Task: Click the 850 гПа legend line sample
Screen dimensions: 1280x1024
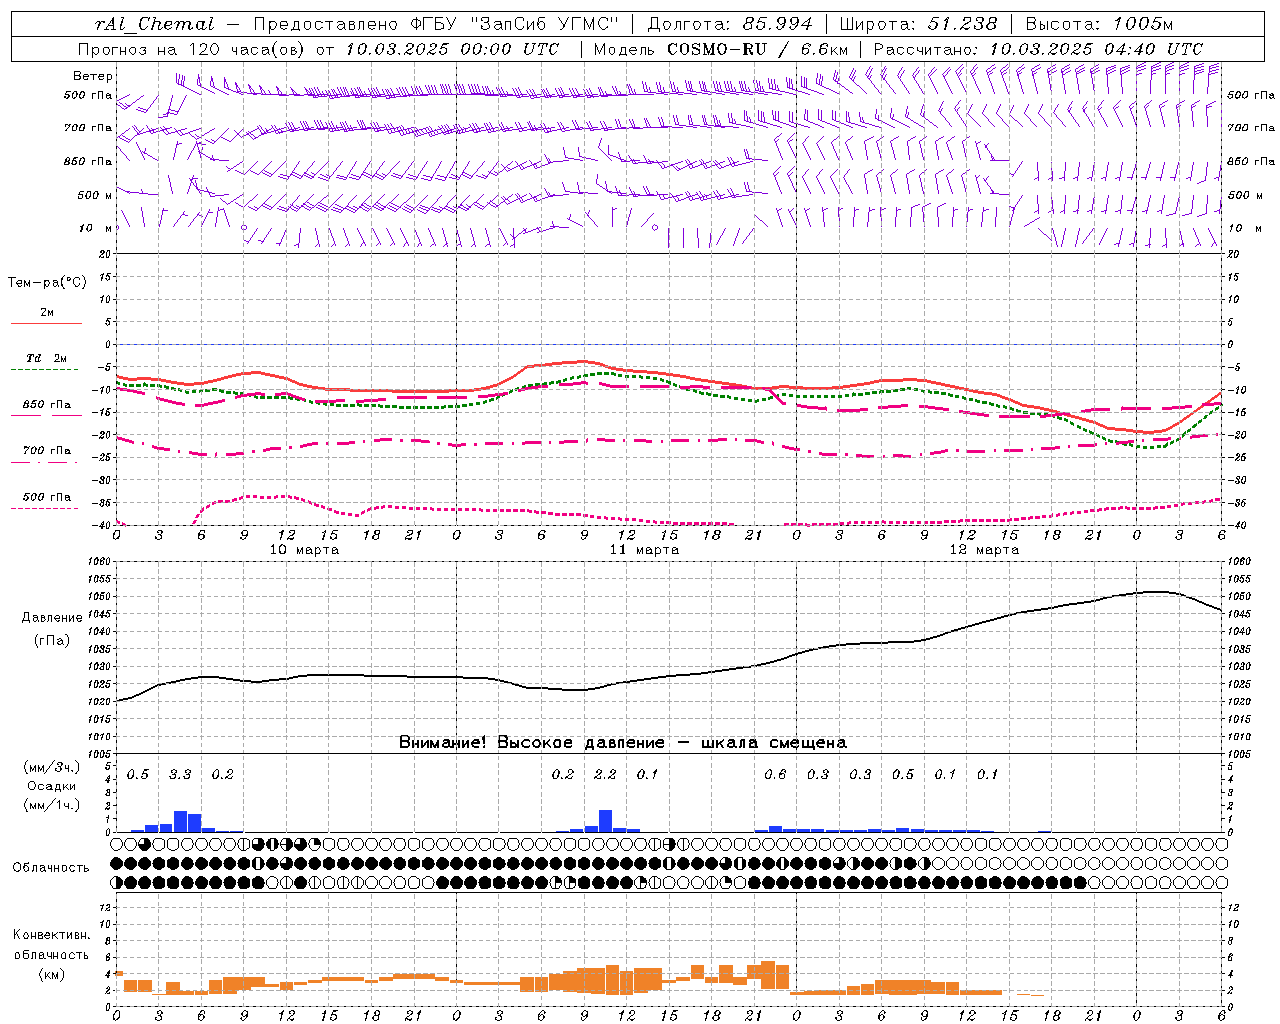Action: pos(46,415)
